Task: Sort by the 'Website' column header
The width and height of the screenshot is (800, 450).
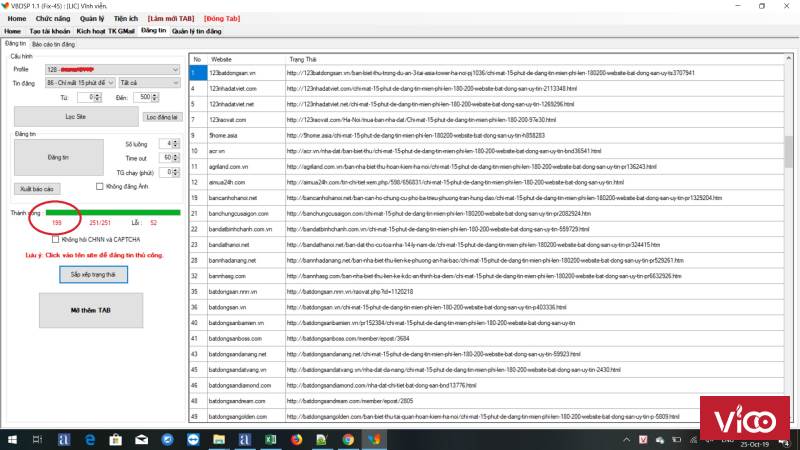Action: (246, 59)
